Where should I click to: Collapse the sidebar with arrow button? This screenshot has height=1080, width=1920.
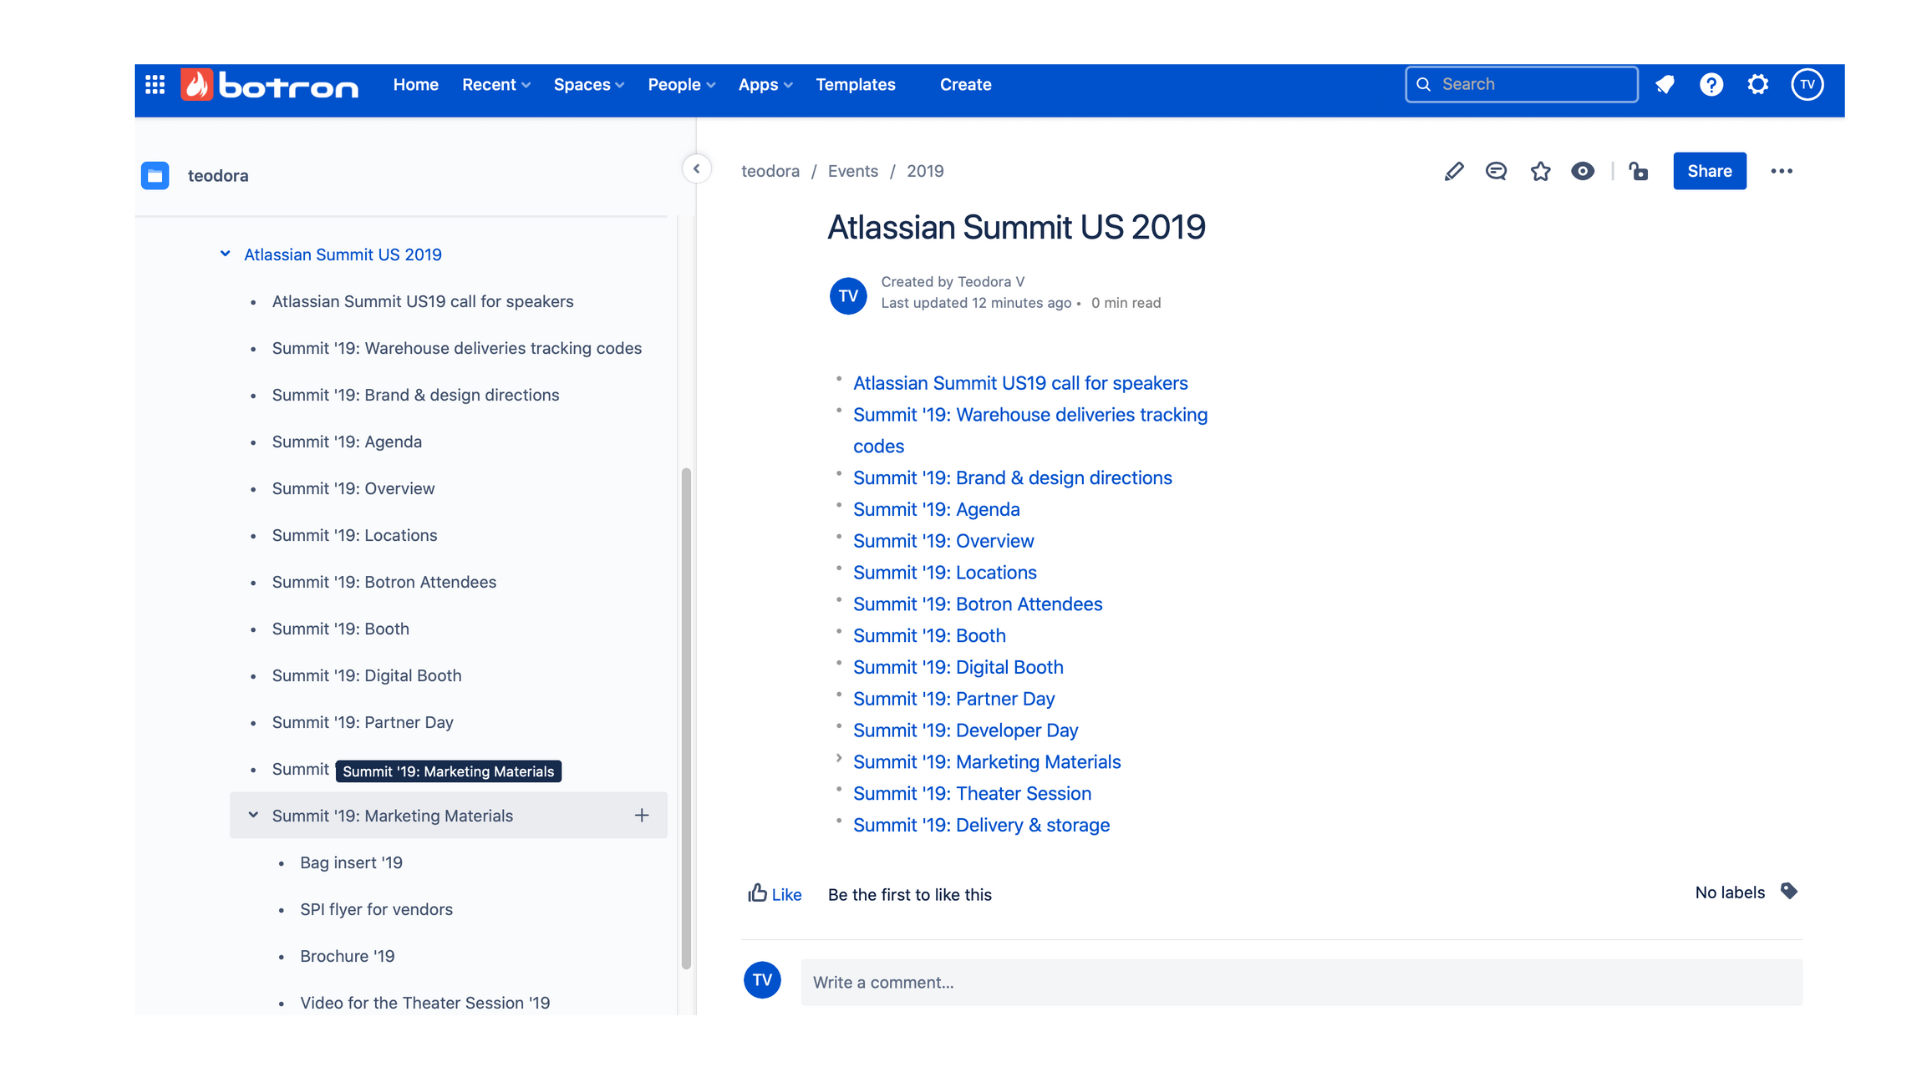[697, 169]
